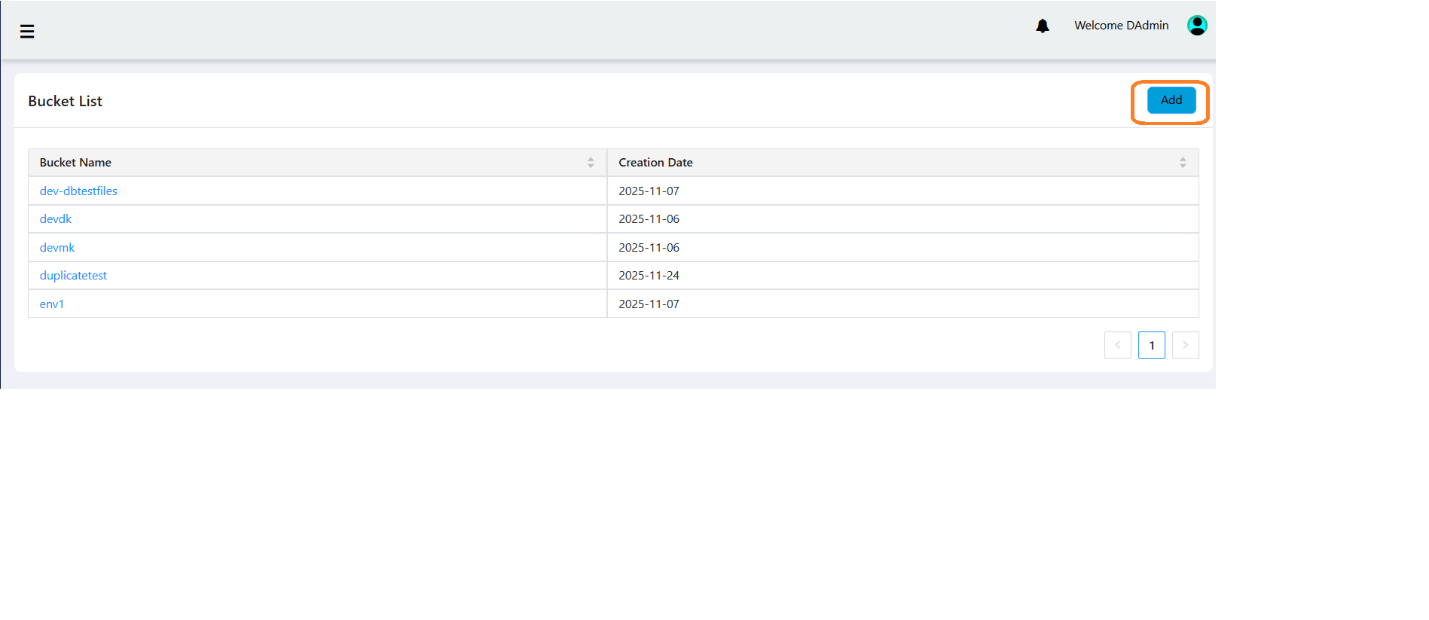Go to the previous page arrow
This screenshot has height=620, width=1429.
(1117, 345)
